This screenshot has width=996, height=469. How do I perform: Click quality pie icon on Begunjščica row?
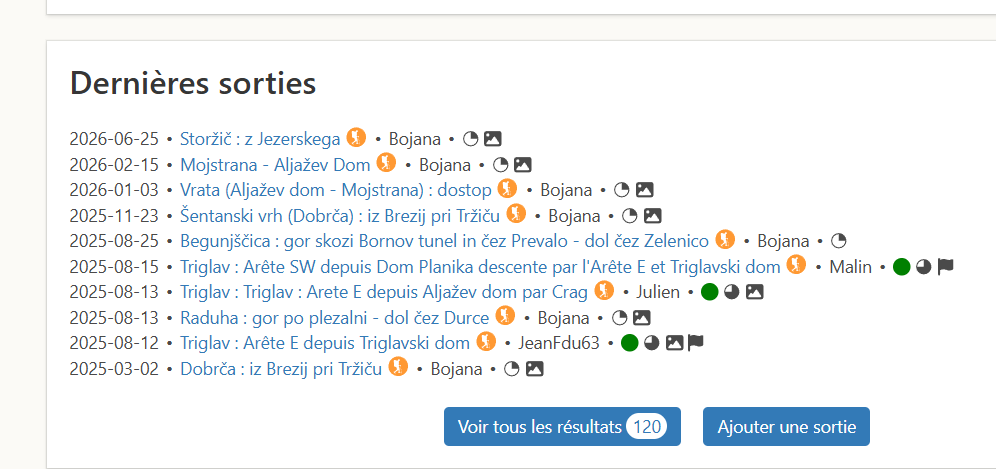coord(839,241)
